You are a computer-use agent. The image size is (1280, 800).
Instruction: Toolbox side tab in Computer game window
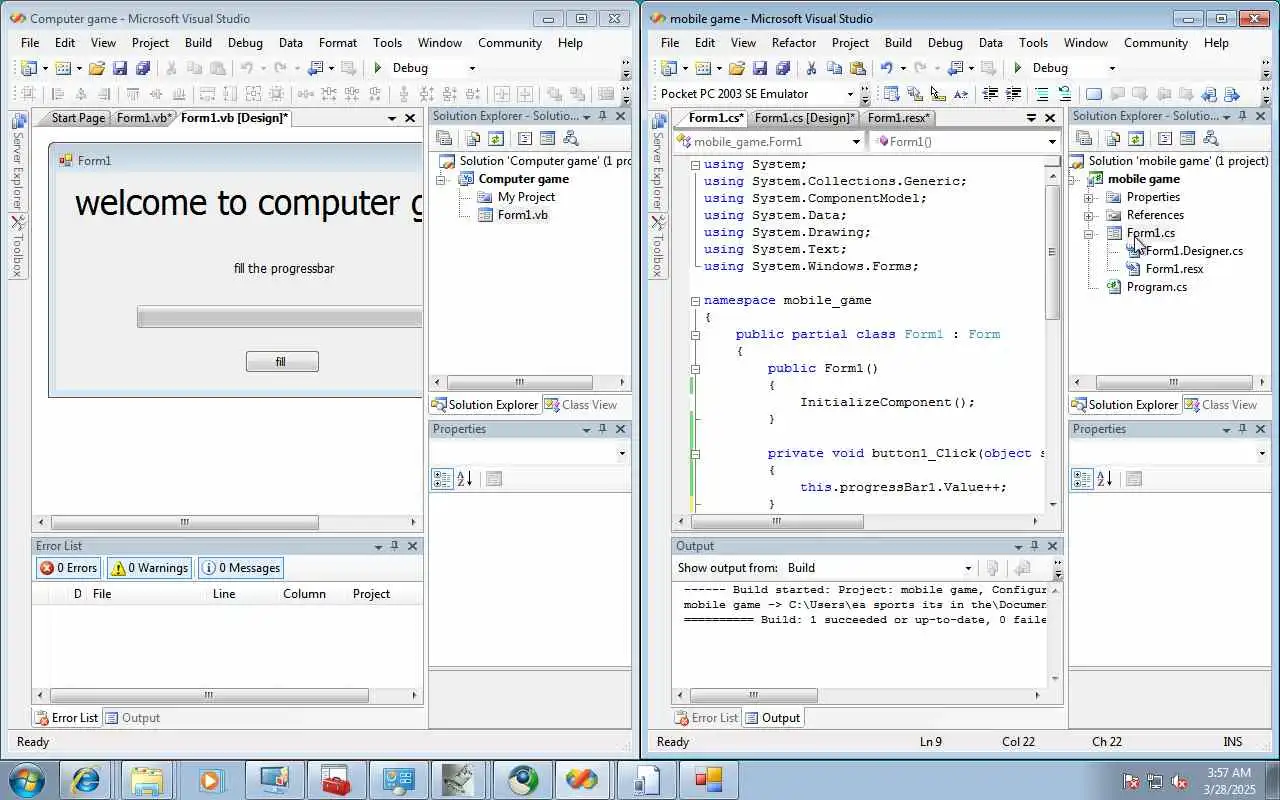[x=18, y=247]
